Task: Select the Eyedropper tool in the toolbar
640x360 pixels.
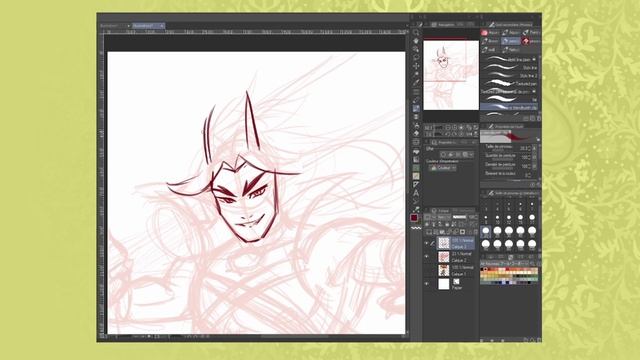Action: 416,83
